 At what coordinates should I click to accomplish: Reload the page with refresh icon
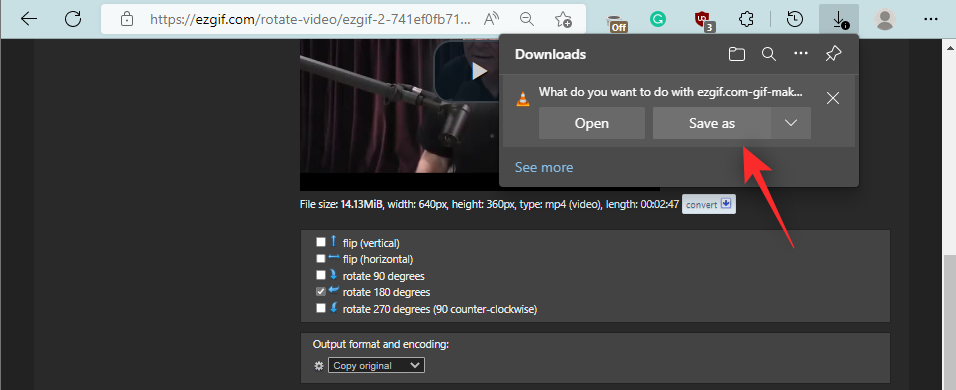tap(73, 19)
